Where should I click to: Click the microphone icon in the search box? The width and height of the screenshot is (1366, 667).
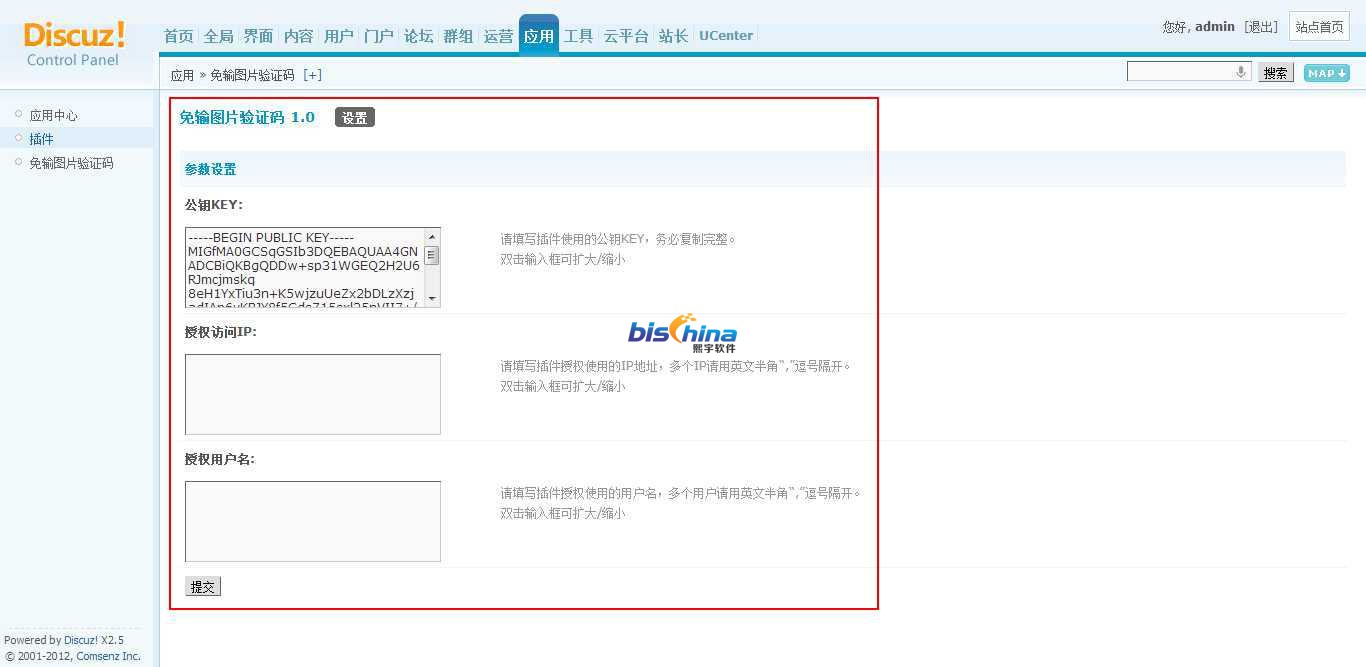coord(1241,72)
